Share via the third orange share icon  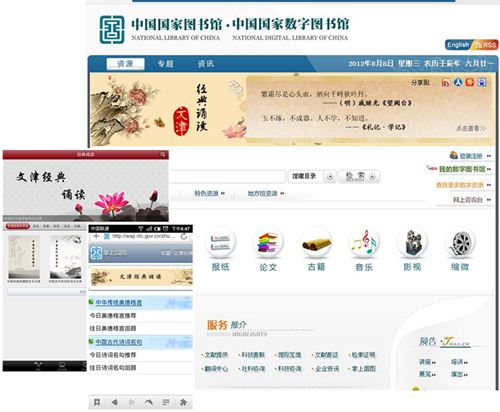tap(470, 82)
